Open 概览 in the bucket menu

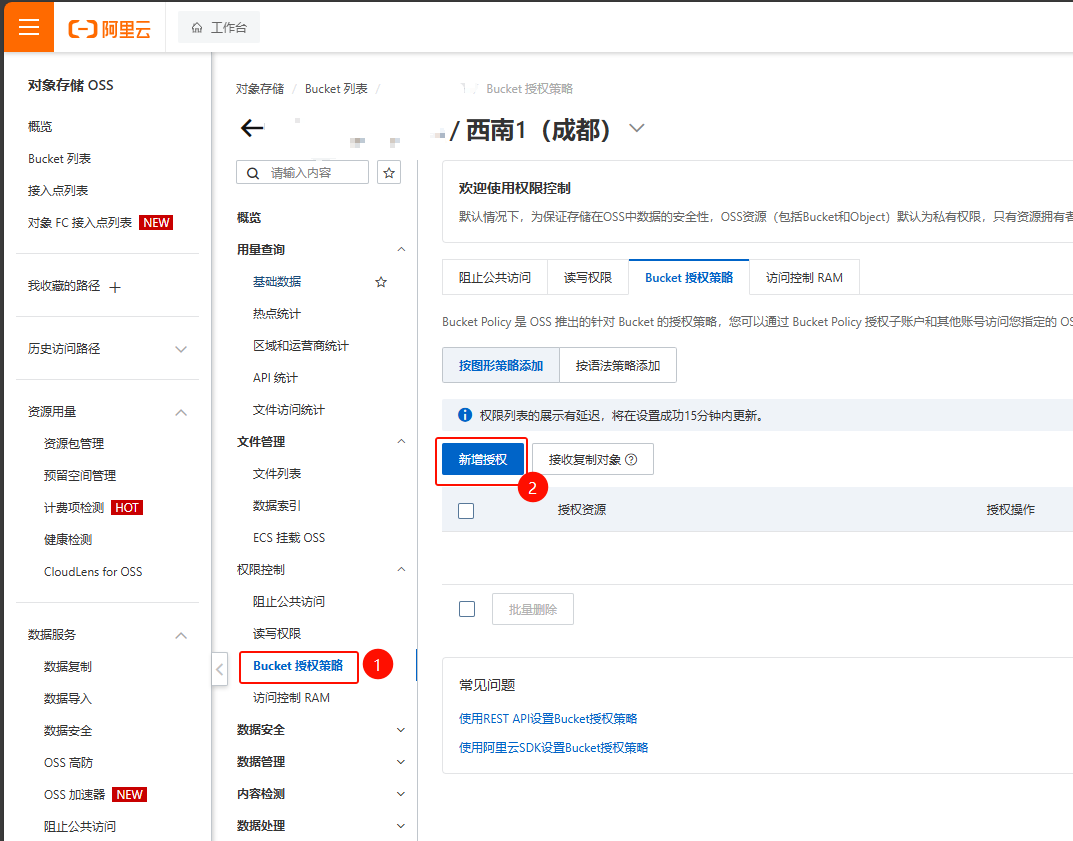coord(249,218)
